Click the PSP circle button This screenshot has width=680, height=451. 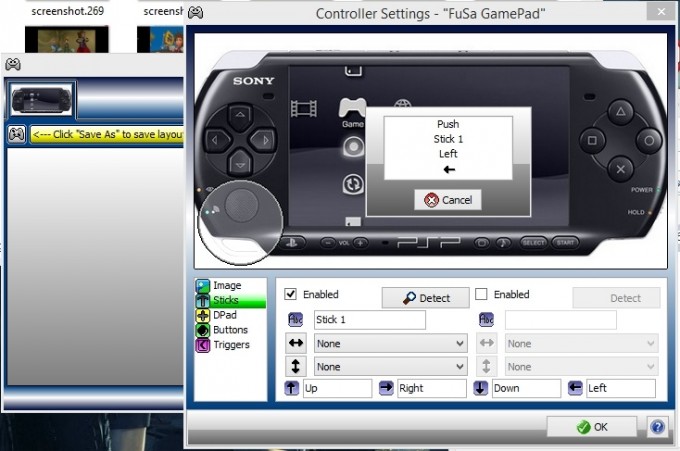pos(649,141)
